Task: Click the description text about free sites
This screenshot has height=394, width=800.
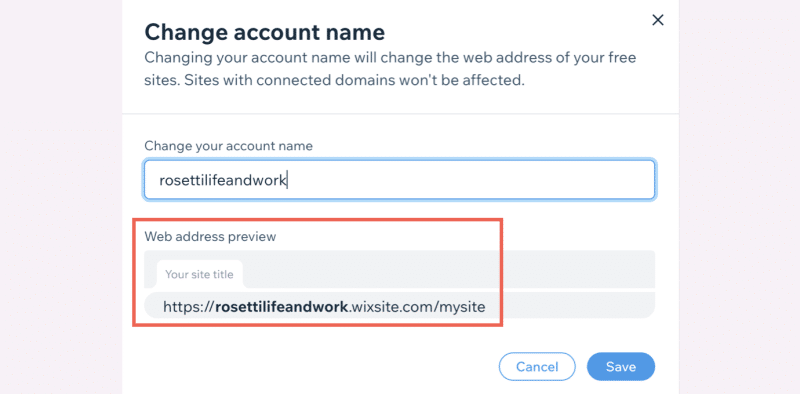Action: click(x=390, y=58)
